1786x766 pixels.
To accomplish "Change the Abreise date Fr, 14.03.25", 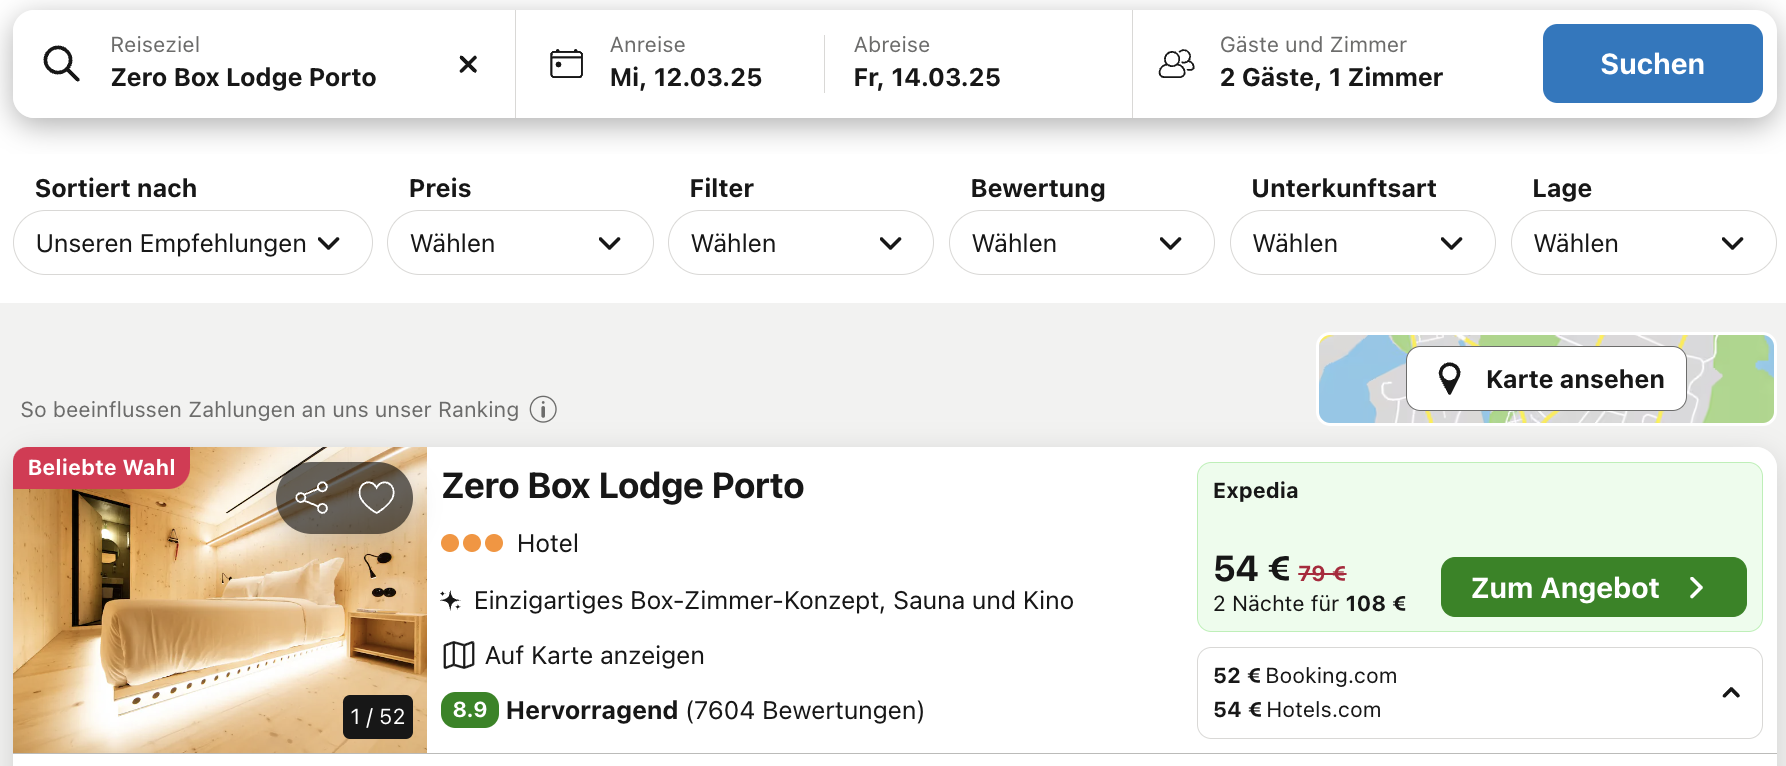I will pyautogui.click(x=927, y=64).
